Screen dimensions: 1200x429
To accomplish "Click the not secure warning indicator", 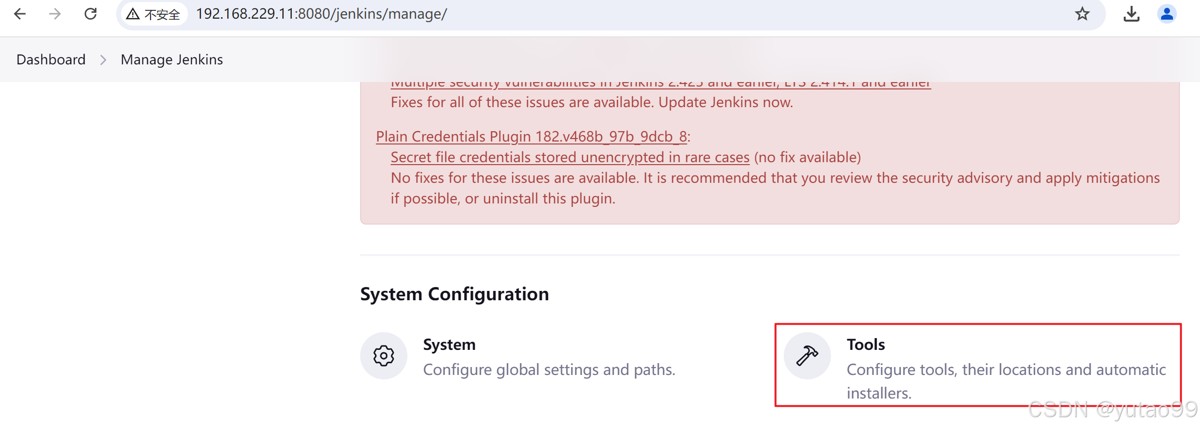I will click(153, 14).
